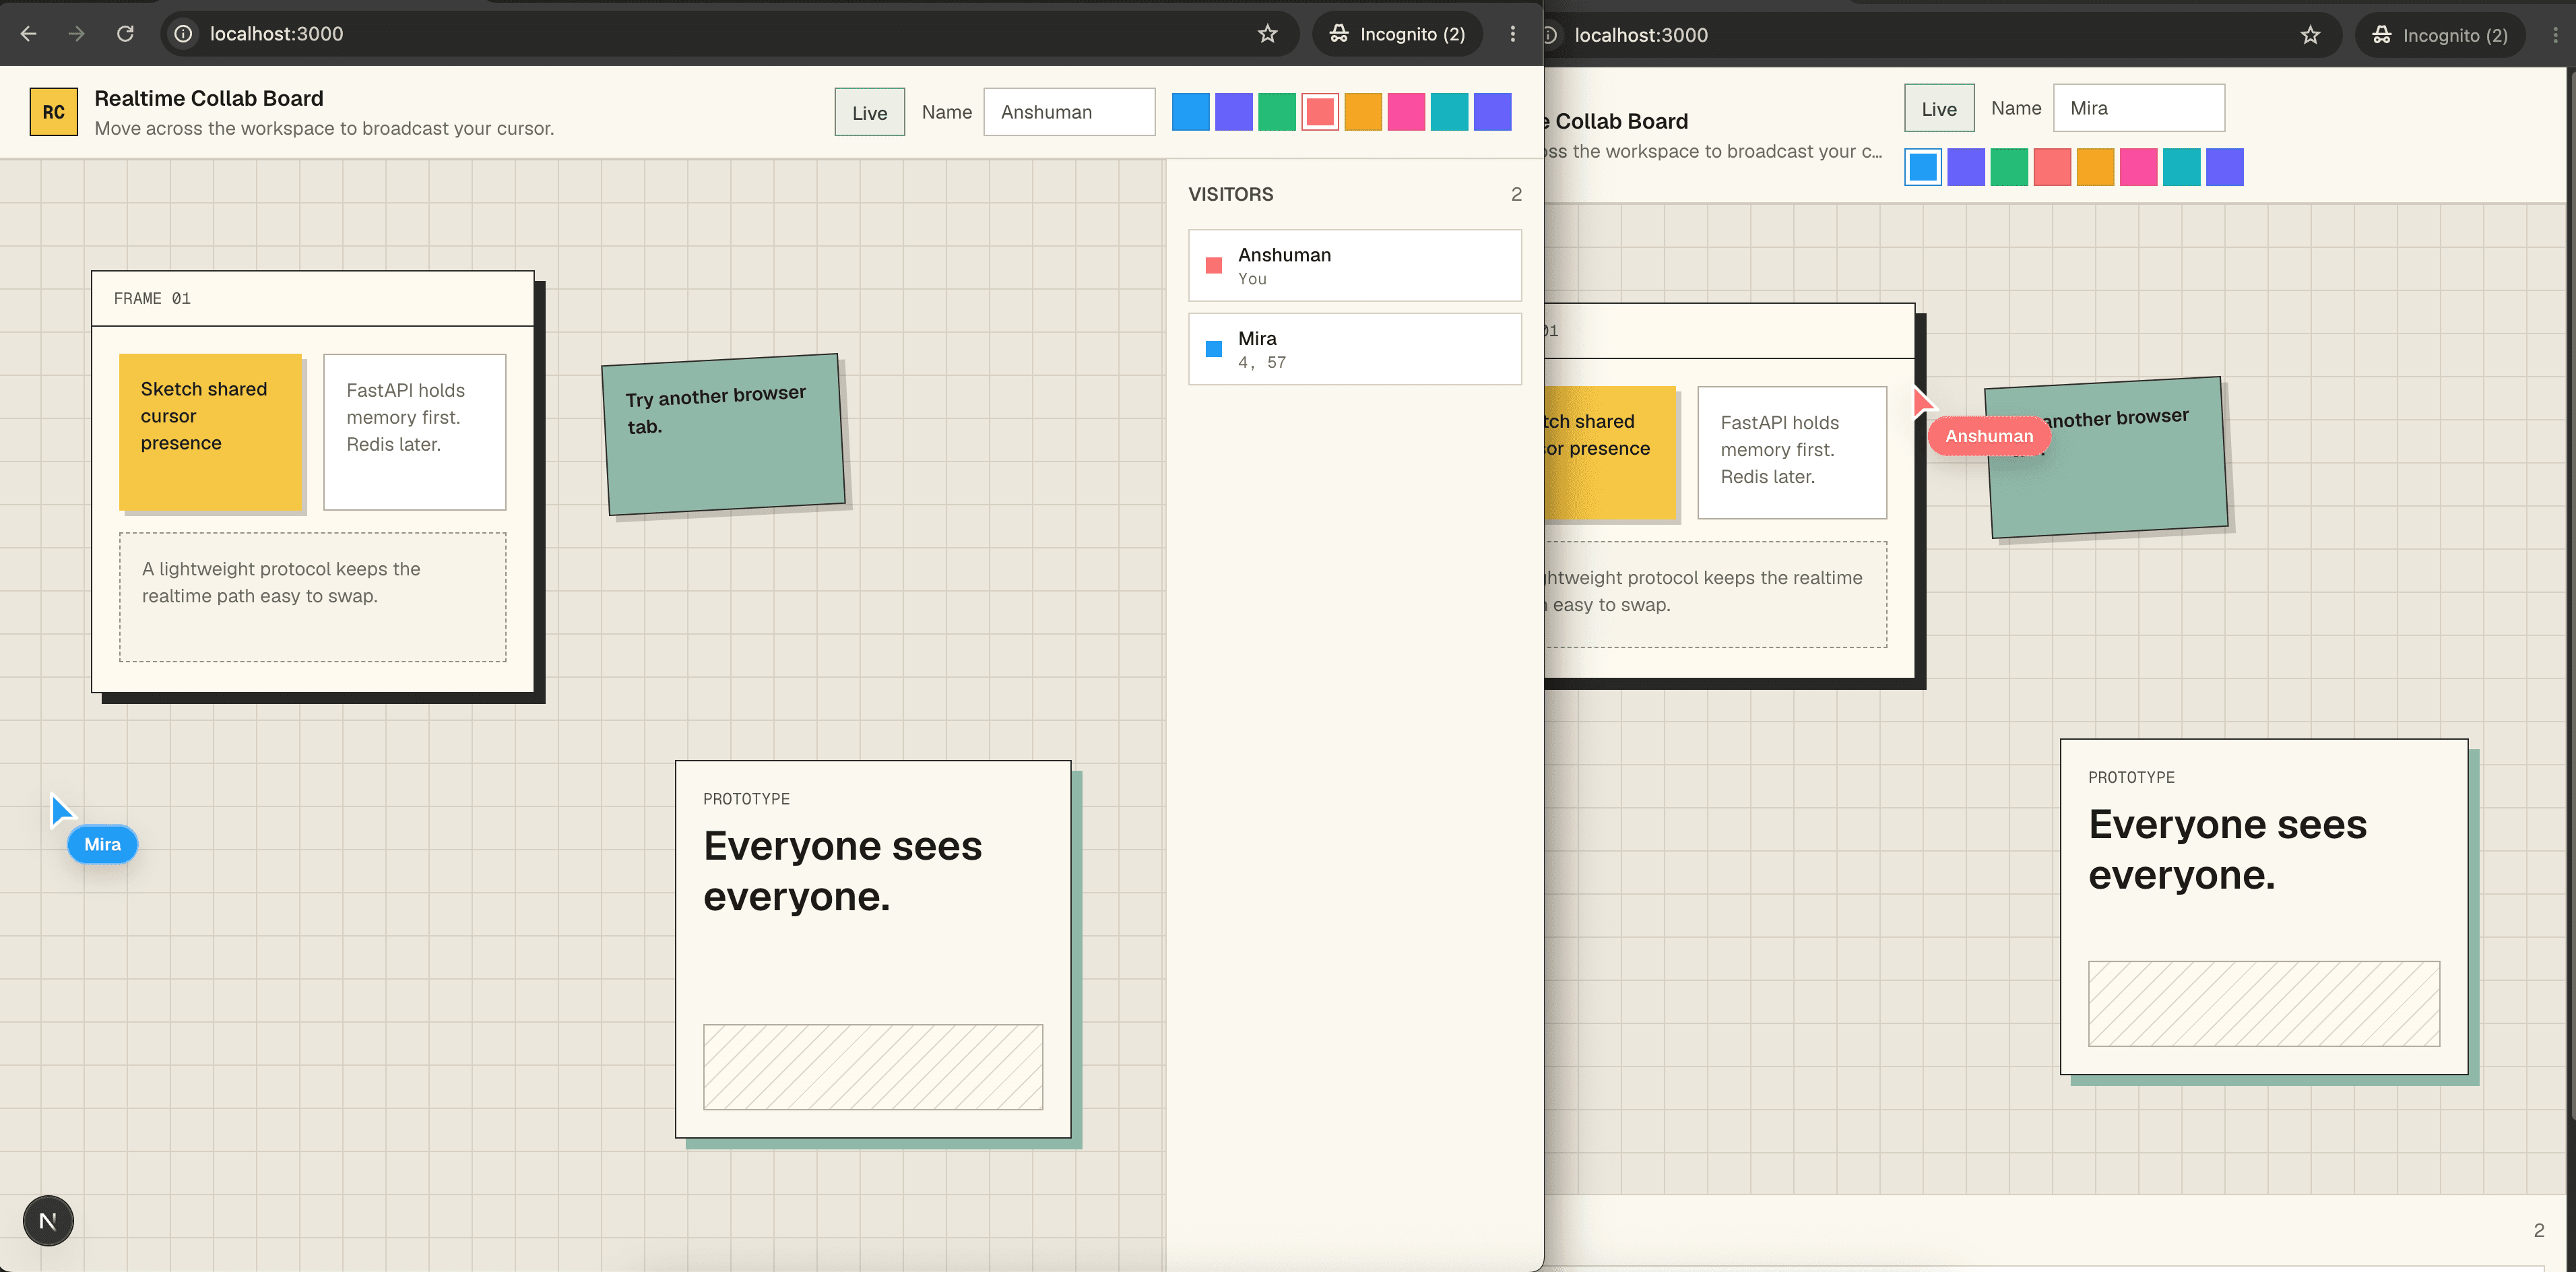View site info icon in left window address bar

[184, 34]
